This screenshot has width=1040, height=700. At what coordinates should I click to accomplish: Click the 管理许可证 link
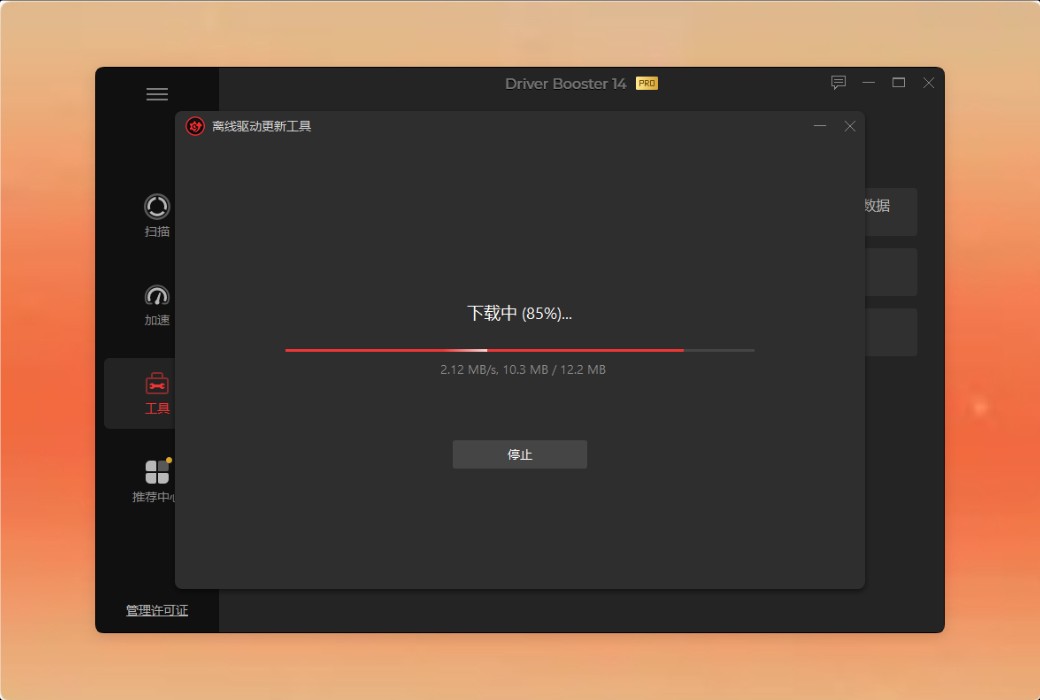click(x=157, y=610)
